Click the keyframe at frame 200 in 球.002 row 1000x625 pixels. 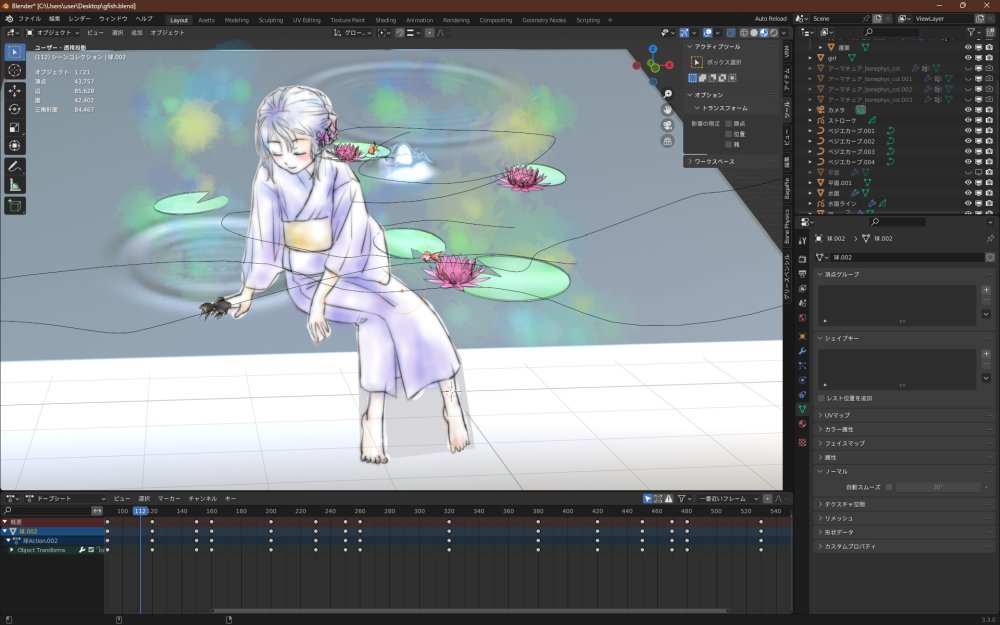[x=271, y=531]
